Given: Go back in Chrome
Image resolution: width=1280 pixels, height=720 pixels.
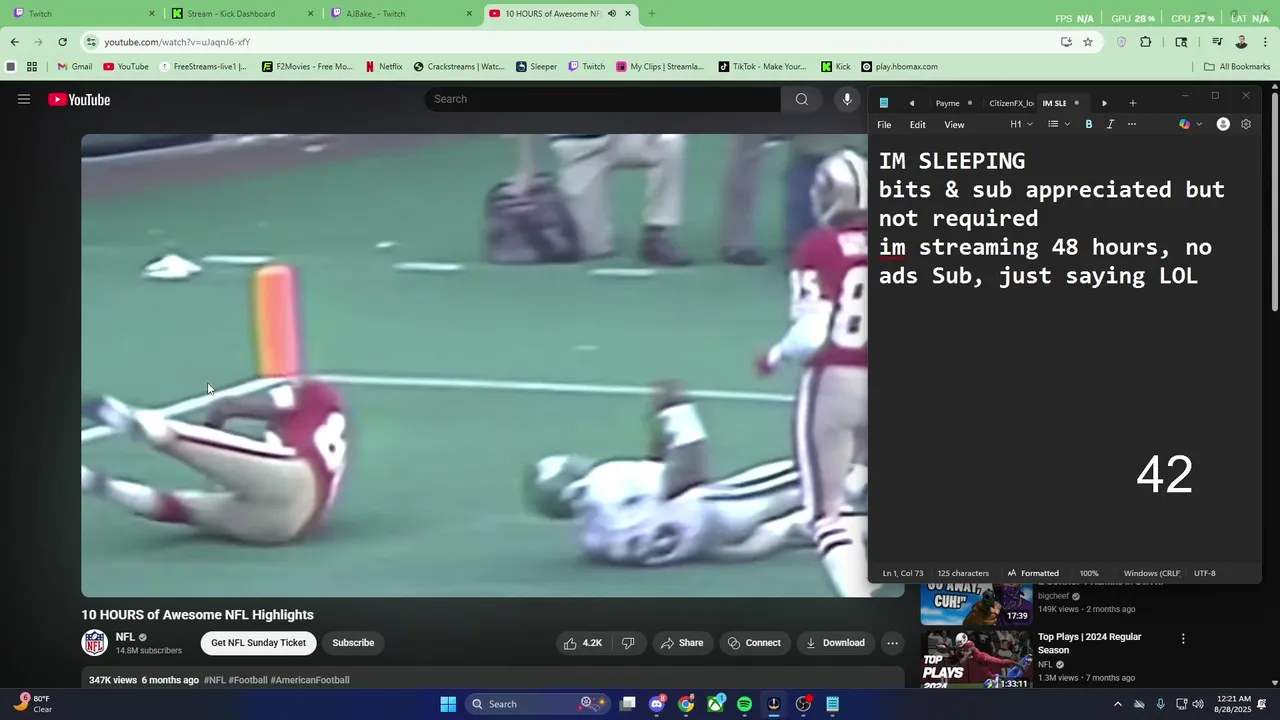Looking at the screenshot, I should (14, 42).
